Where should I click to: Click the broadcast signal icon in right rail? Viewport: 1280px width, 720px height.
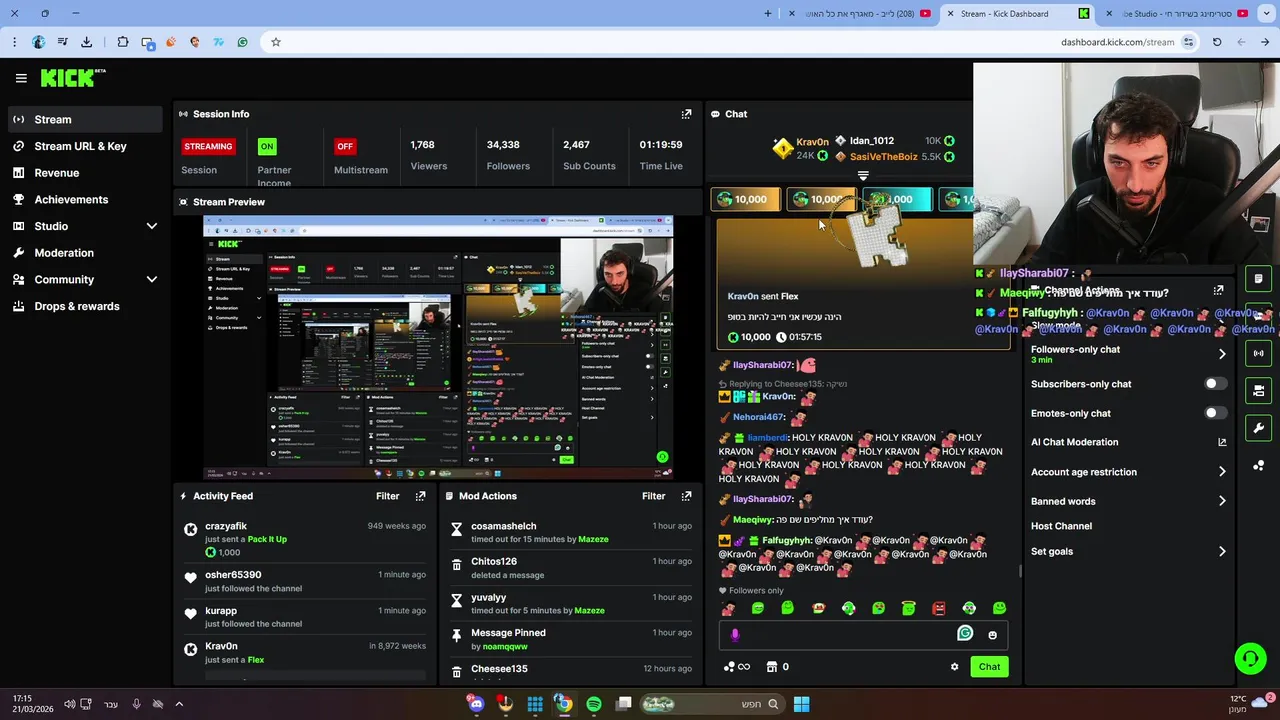[1258, 353]
